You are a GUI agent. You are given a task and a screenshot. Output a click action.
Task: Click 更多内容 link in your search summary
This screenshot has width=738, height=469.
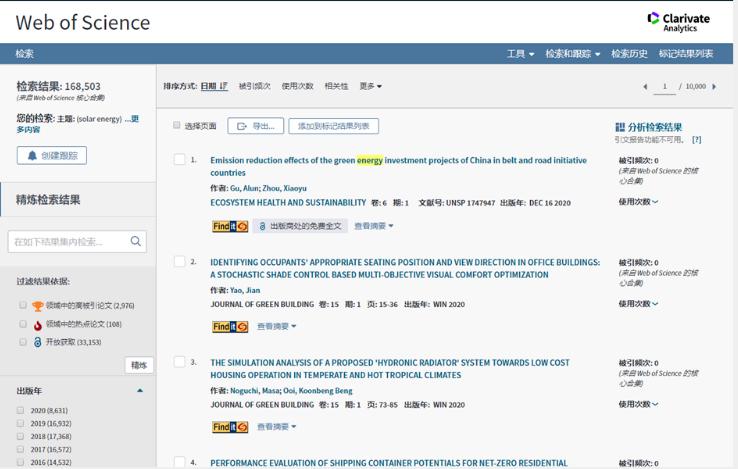point(78,124)
